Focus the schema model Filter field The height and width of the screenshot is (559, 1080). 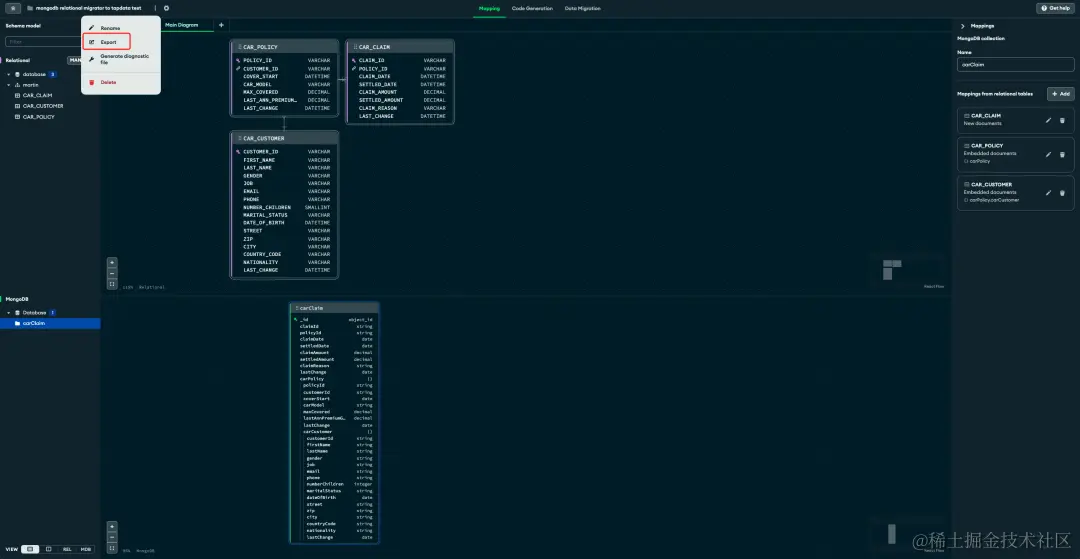pyautogui.click(x=43, y=42)
